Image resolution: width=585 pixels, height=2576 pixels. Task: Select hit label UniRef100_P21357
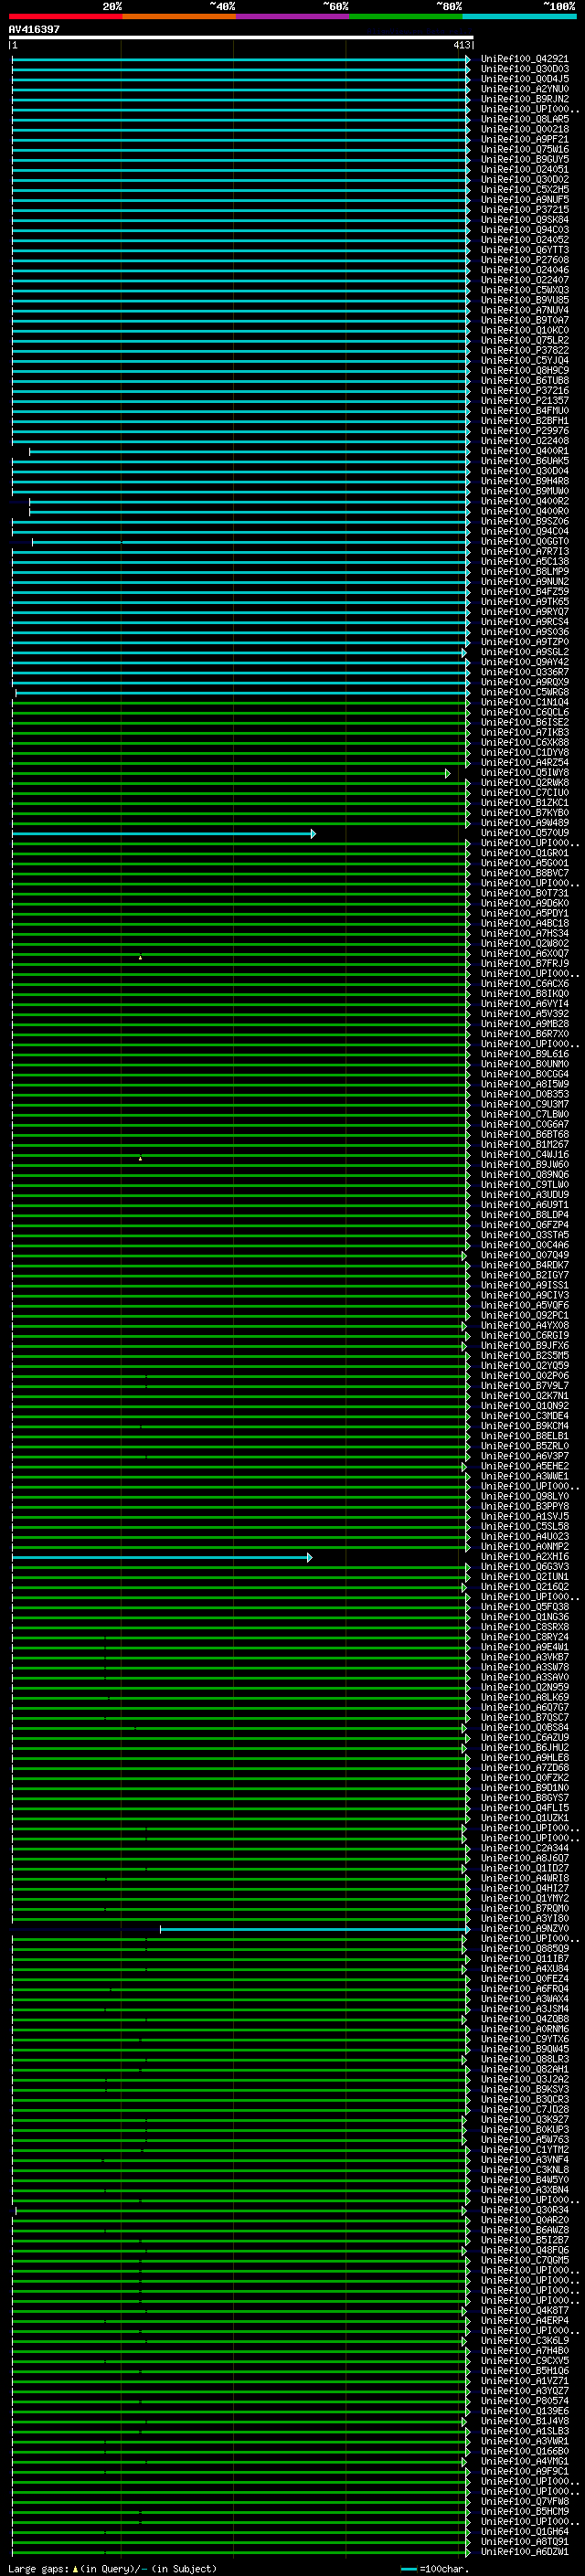coord(525,401)
